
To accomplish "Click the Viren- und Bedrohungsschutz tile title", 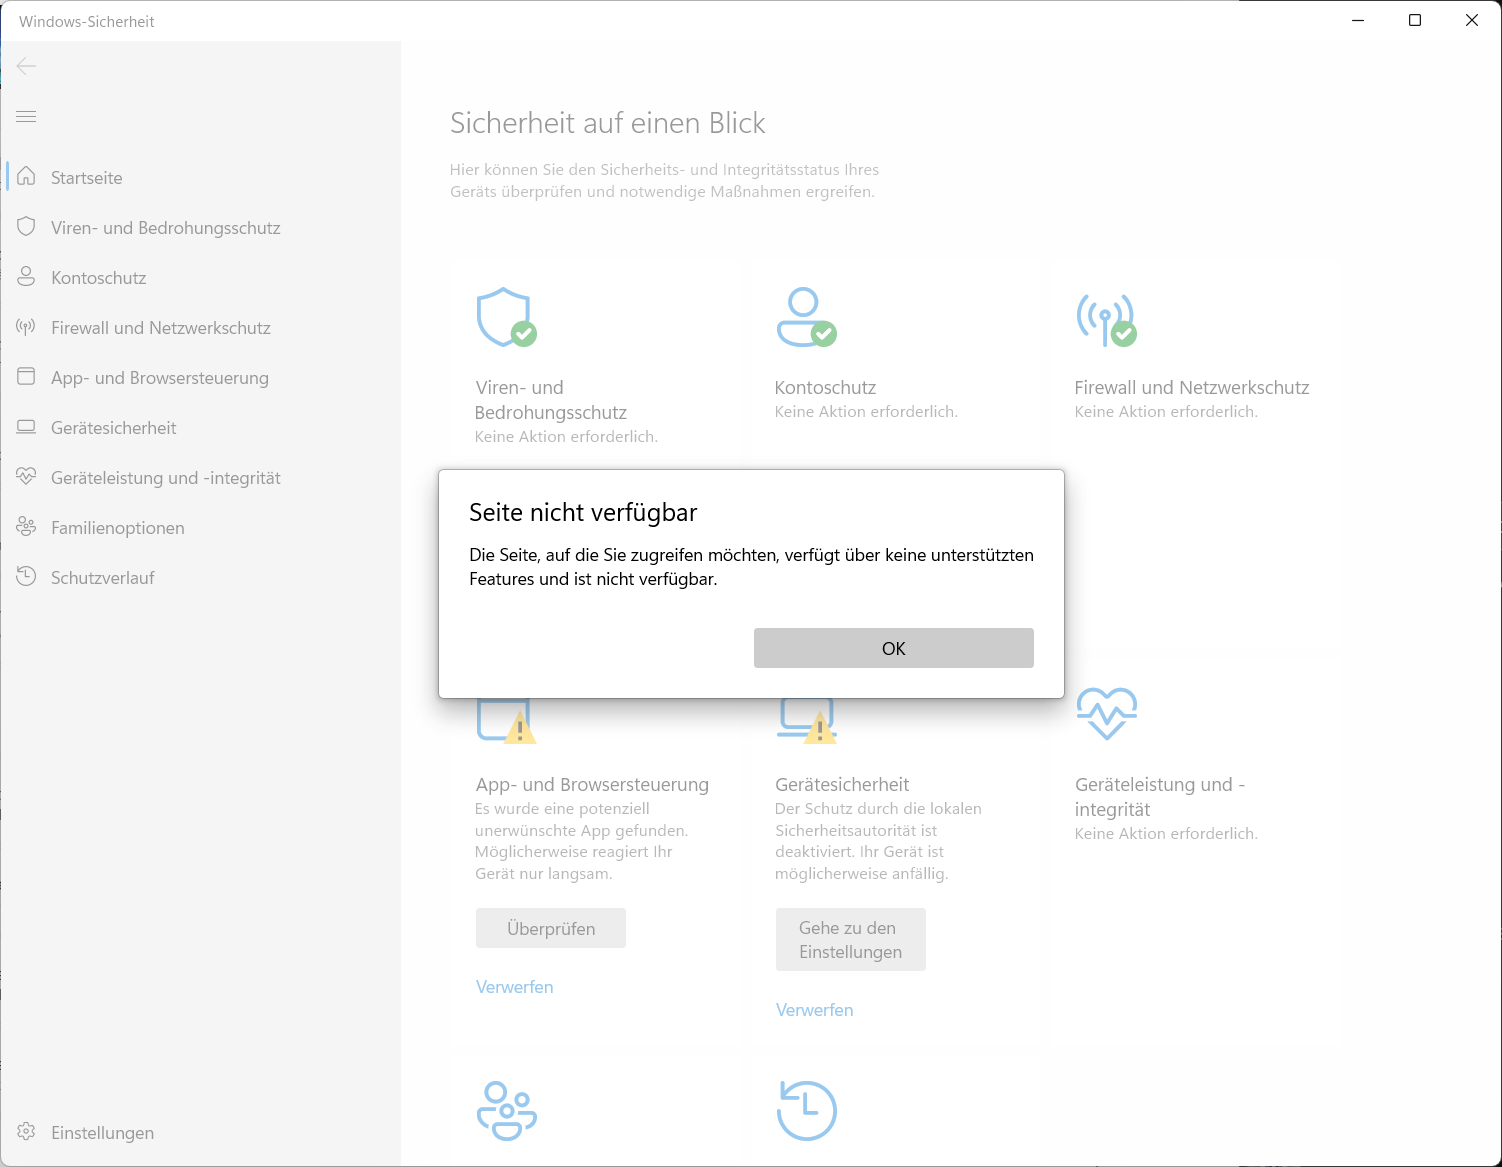I will [551, 400].
